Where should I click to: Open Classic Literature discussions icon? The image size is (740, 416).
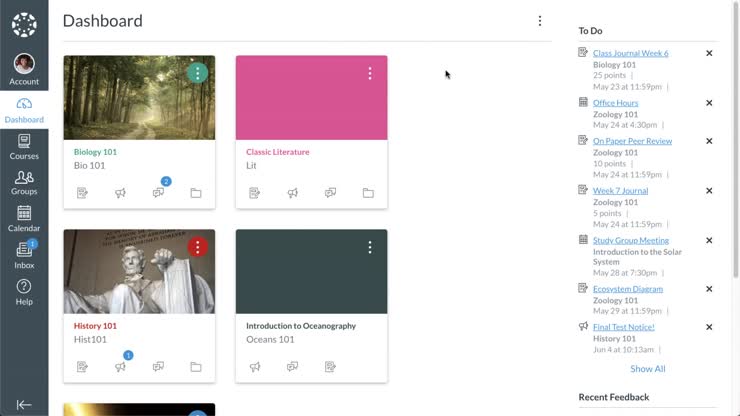pos(330,193)
